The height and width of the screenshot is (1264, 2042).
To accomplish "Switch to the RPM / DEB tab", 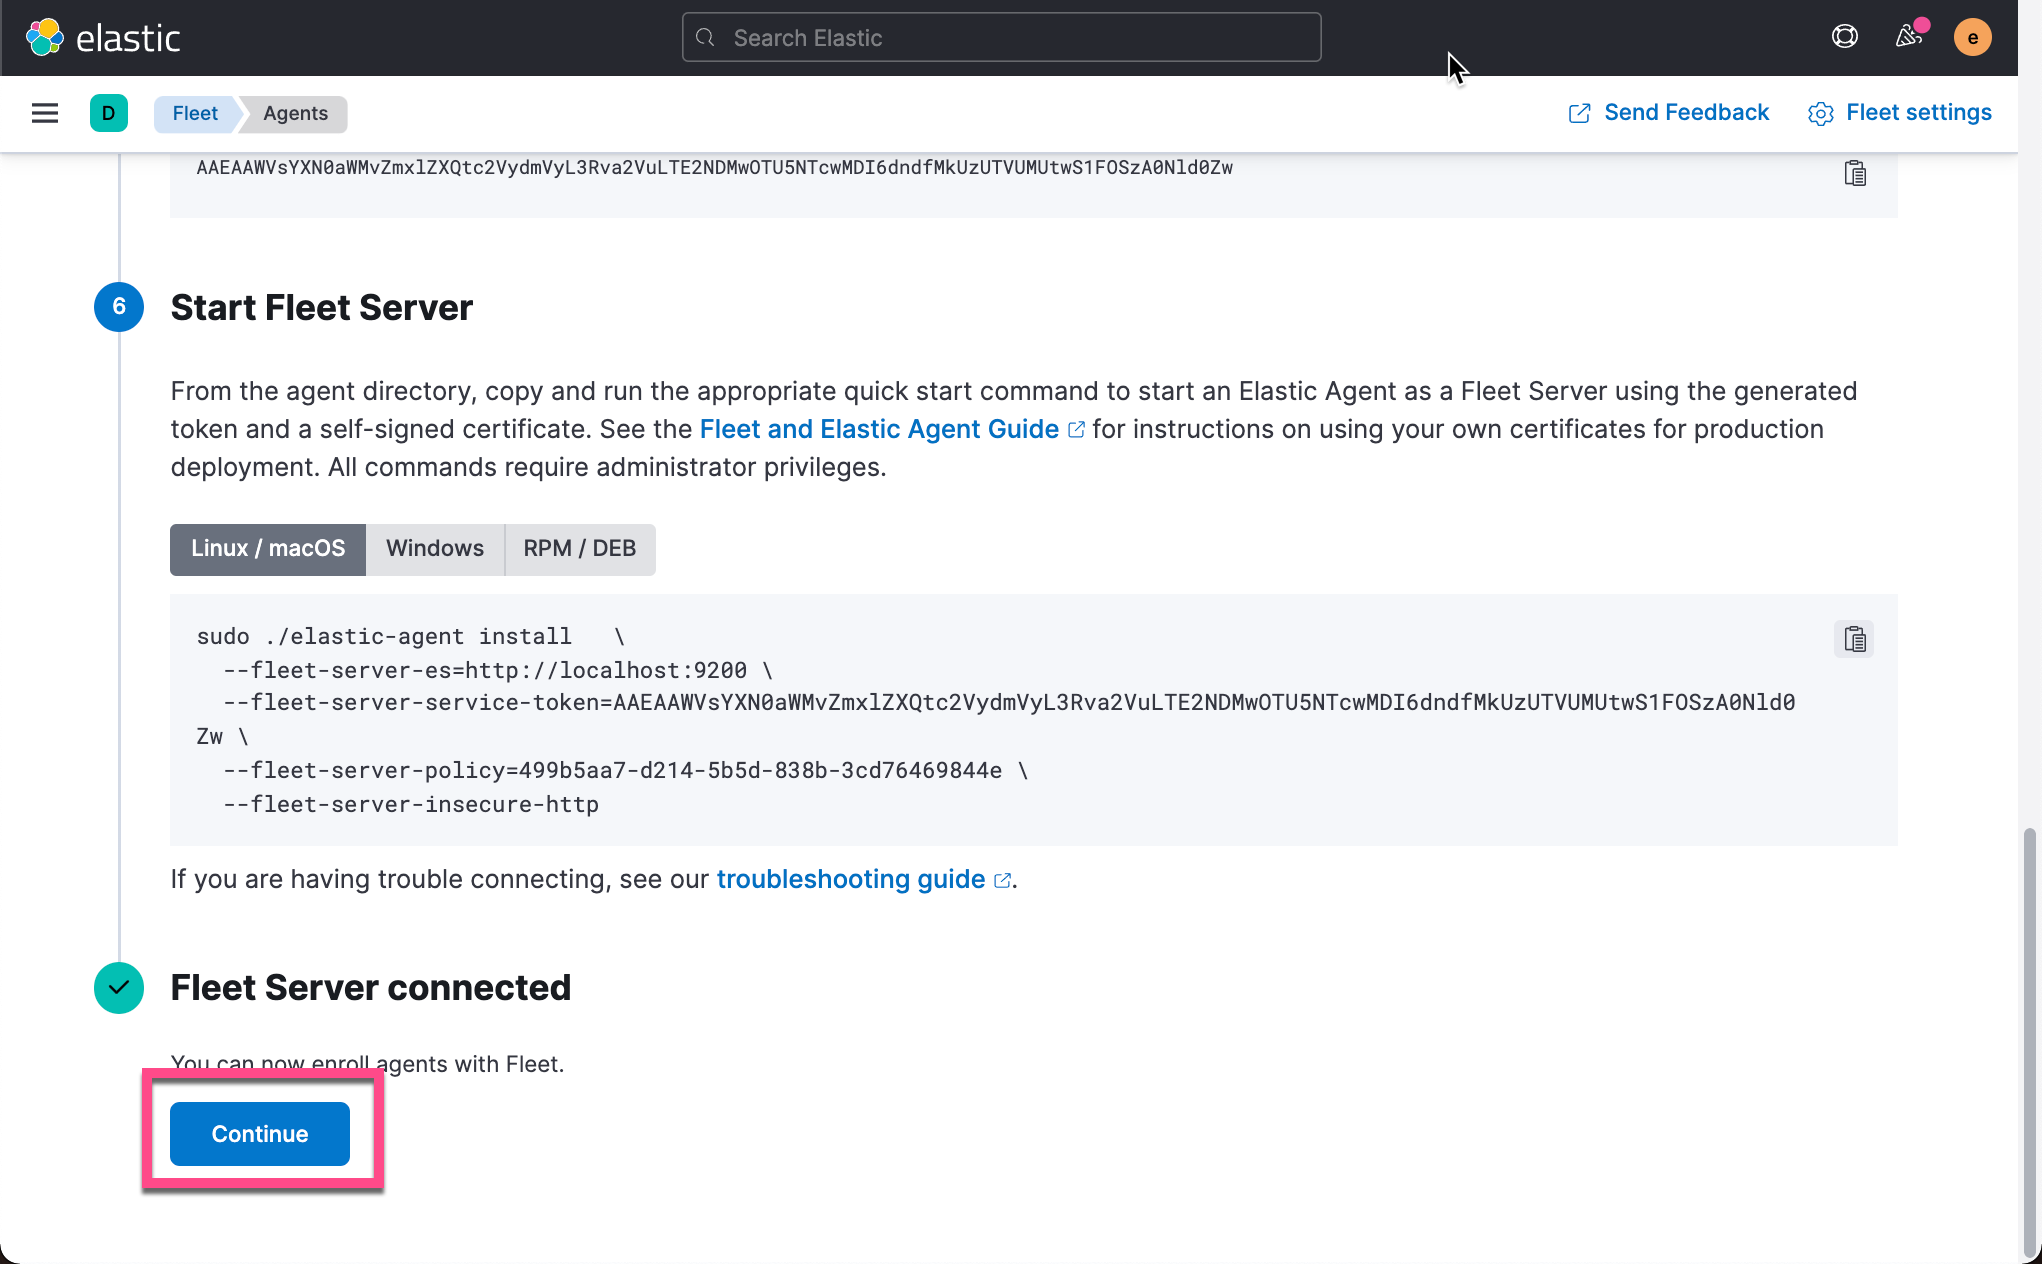I will (x=580, y=549).
